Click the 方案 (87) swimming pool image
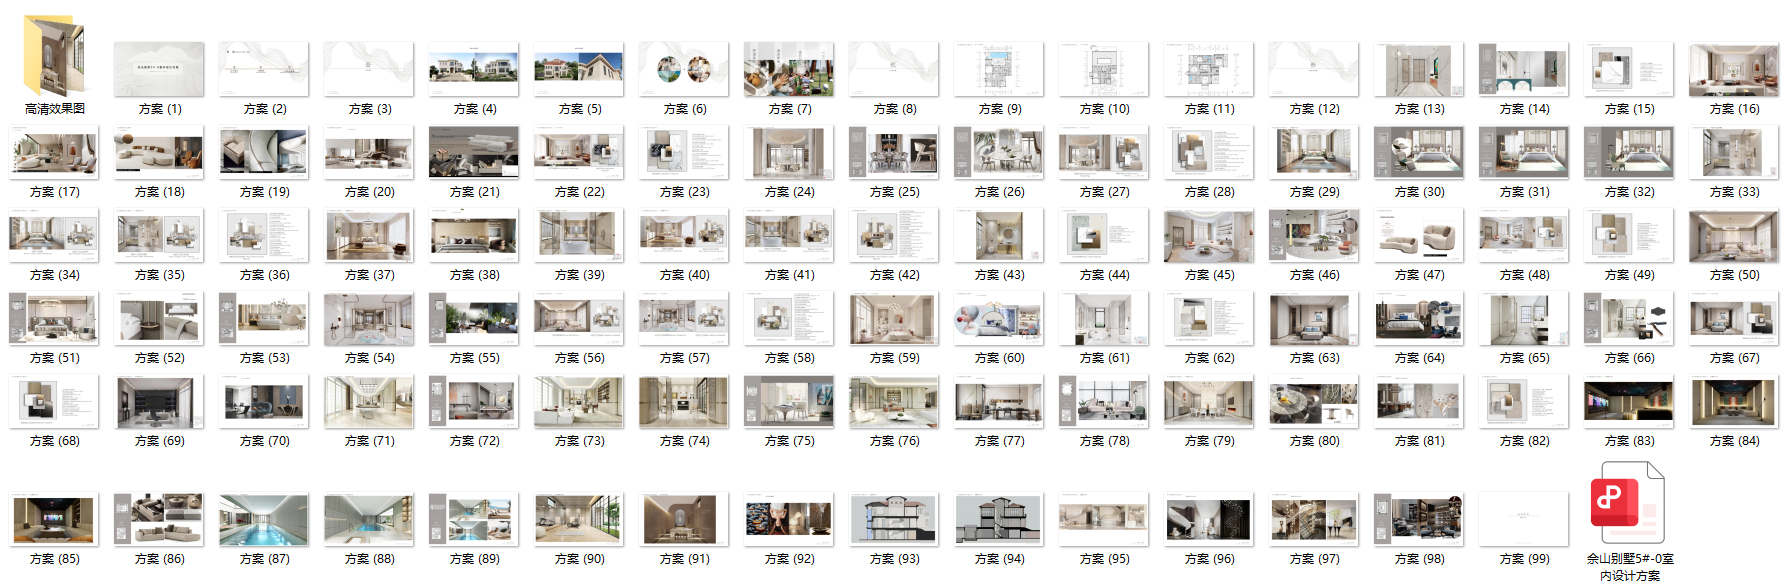Image resolution: width=1791 pixels, height=583 pixels. click(264, 519)
